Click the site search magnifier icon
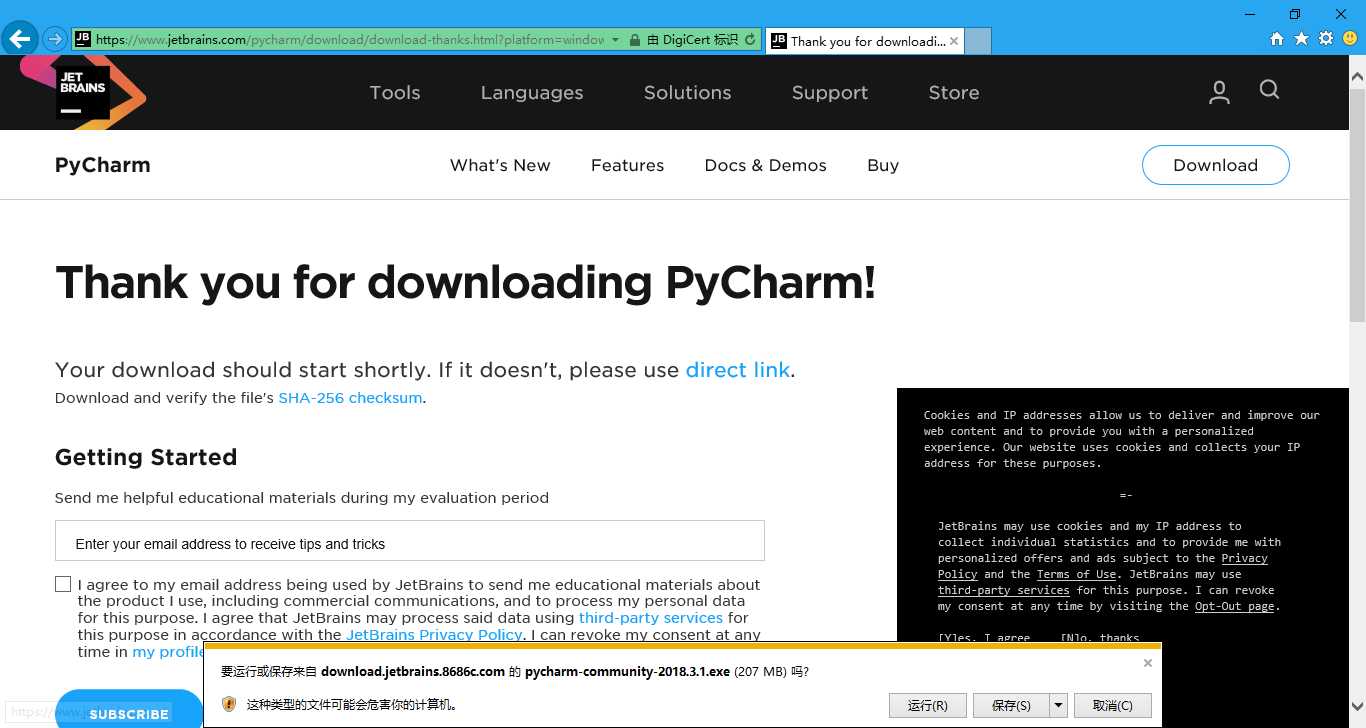 click(x=1270, y=90)
